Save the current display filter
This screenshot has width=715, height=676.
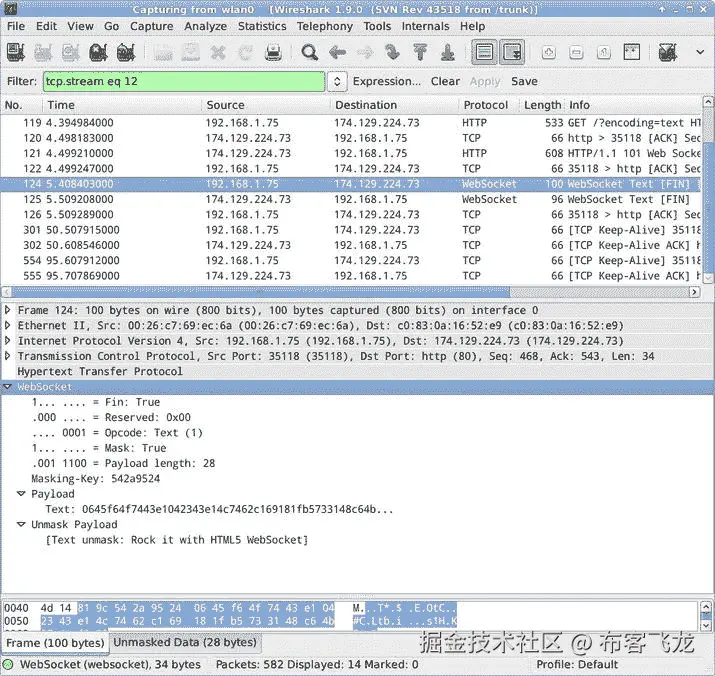coord(524,81)
